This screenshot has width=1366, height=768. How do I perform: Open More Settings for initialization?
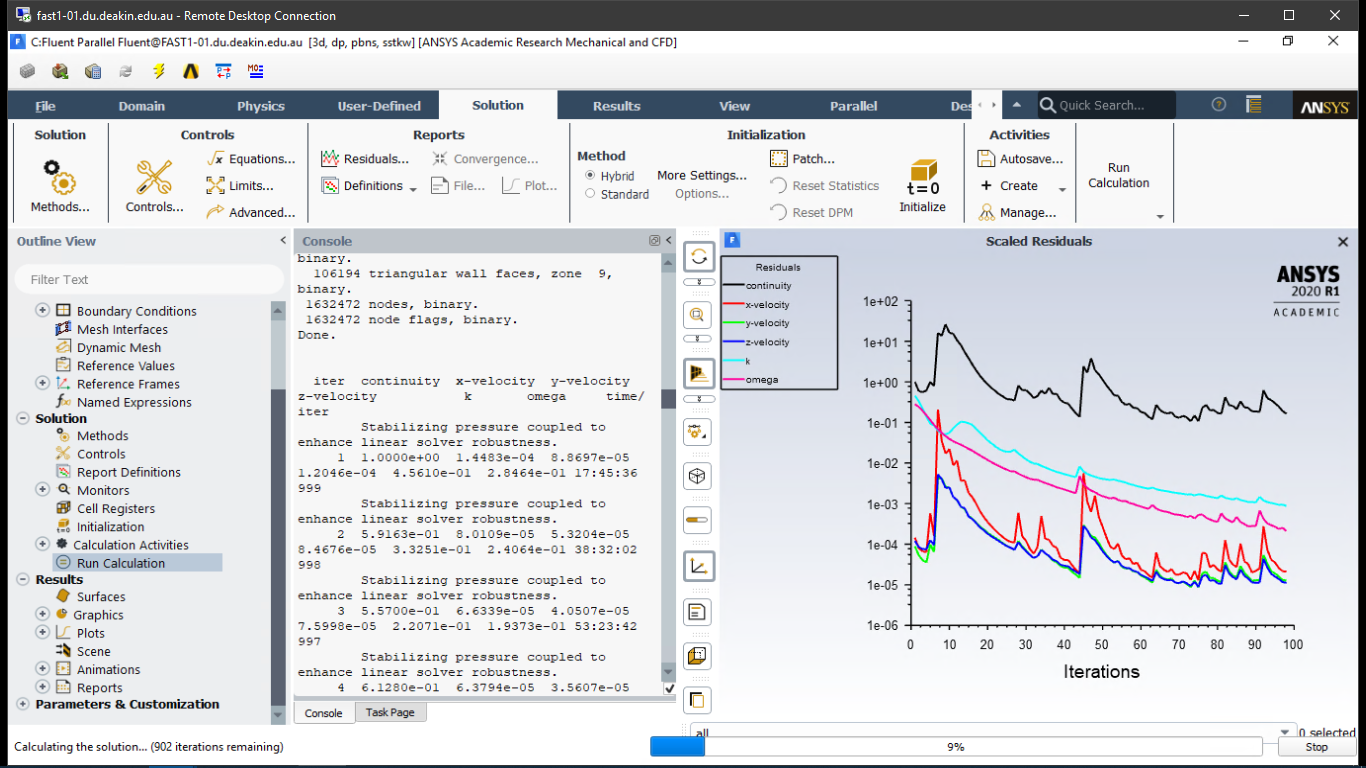click(x=702, y=176)
